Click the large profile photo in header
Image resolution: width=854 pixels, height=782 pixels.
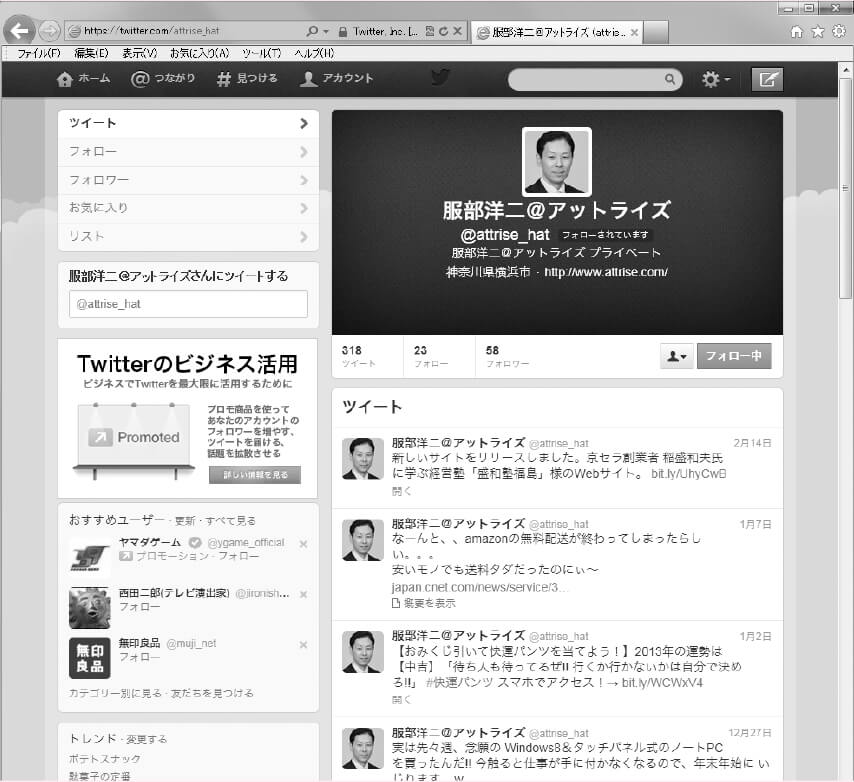coord(557,162)
